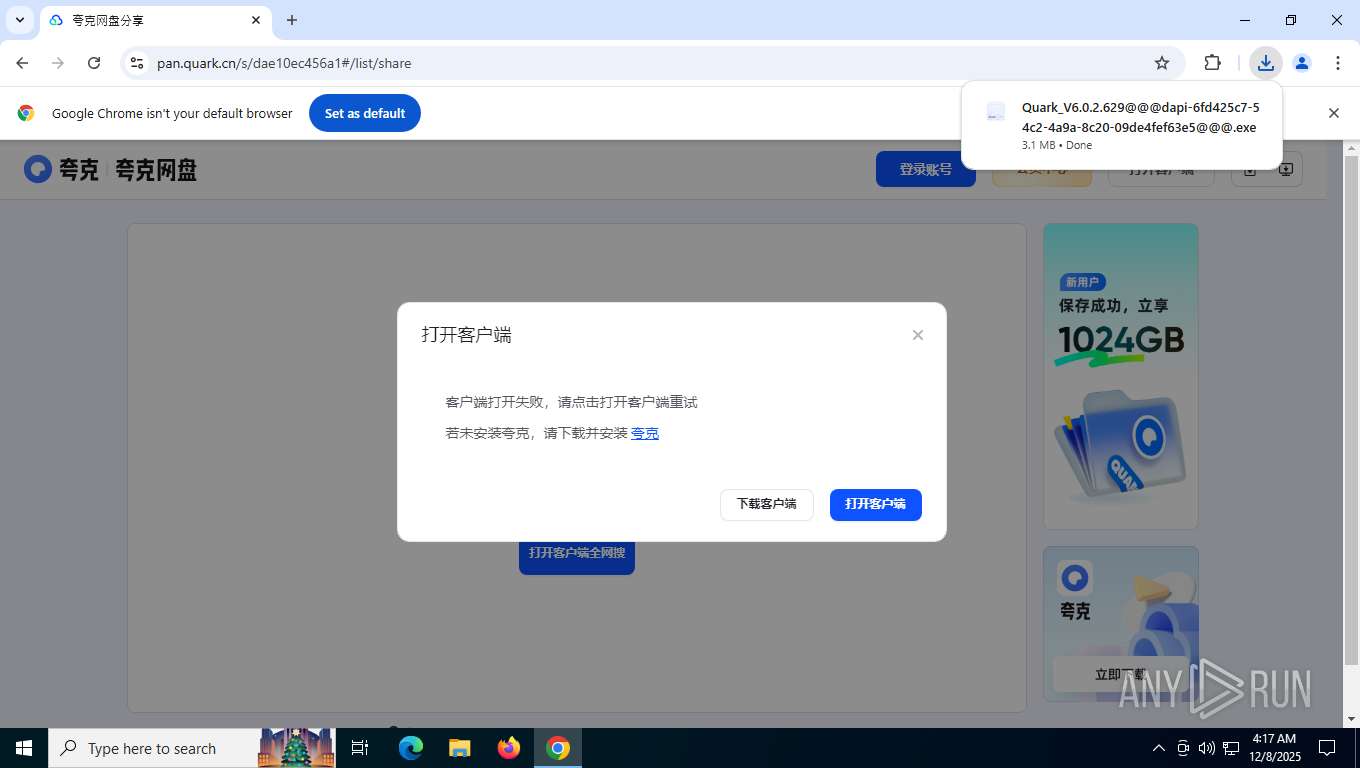Launch Firefox from taskbar
1360x768 pixels.
click(509, 748)
